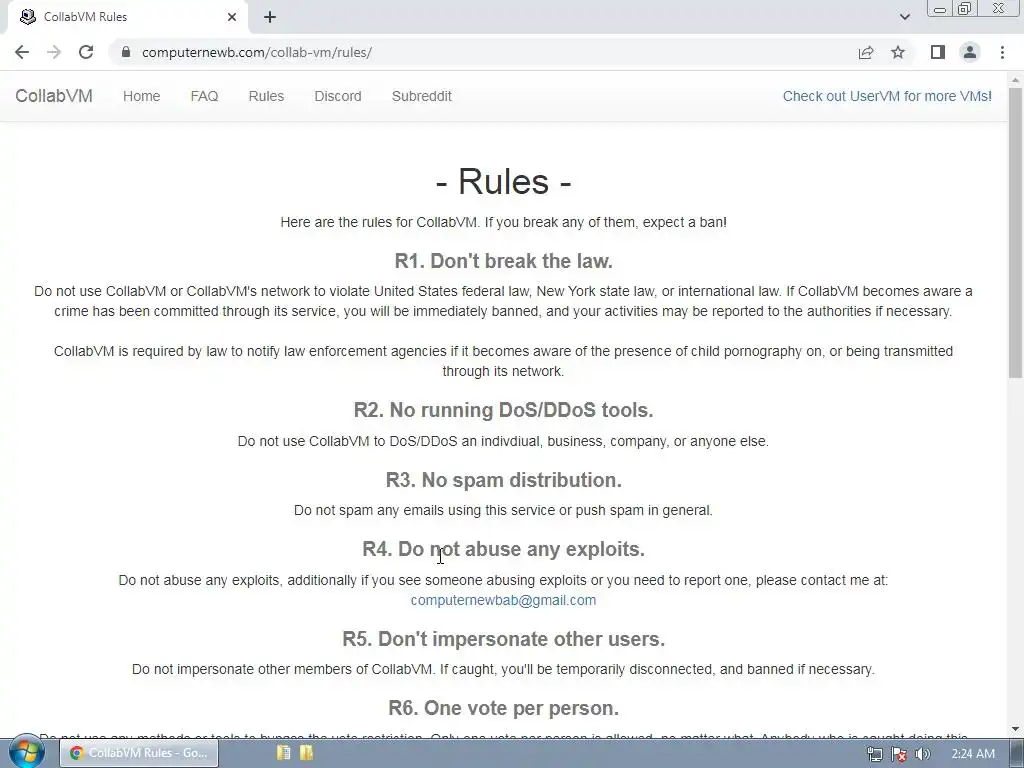
Task: Click computernewbab@gmail.com email link
Action: tap(503, 600)
